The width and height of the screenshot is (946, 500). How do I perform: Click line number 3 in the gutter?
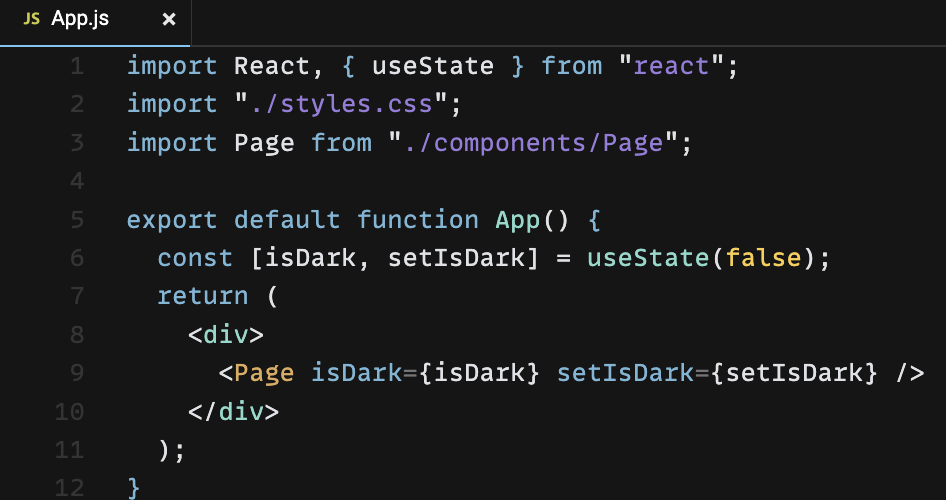point(77,143)
